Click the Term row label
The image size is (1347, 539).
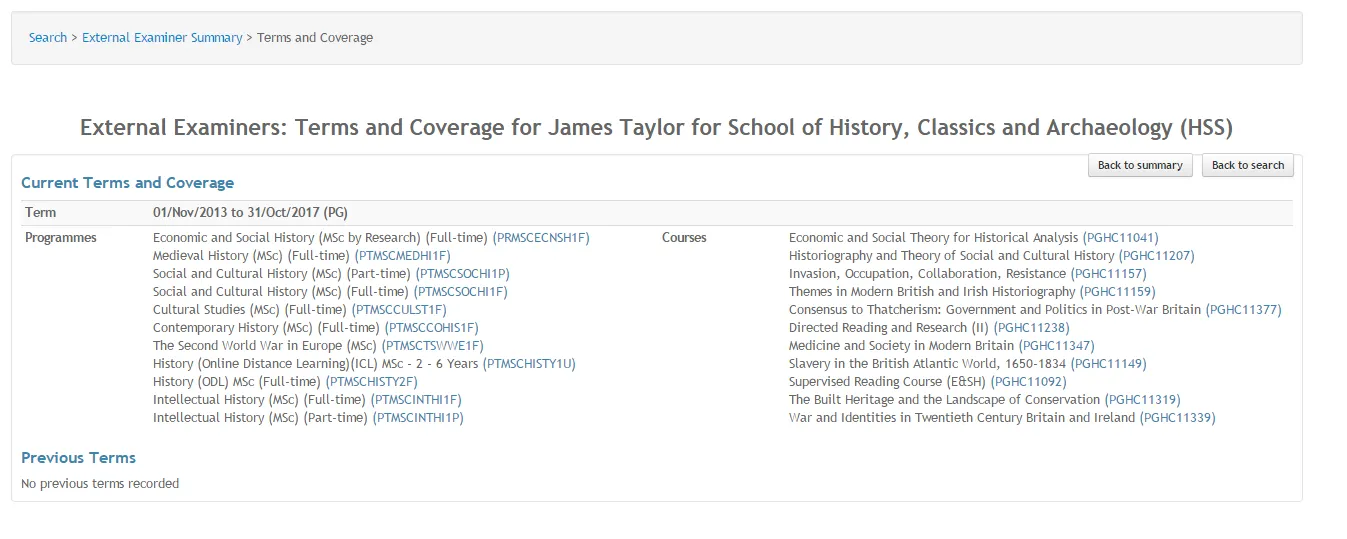pyautogui.click(x=41, y=213)
